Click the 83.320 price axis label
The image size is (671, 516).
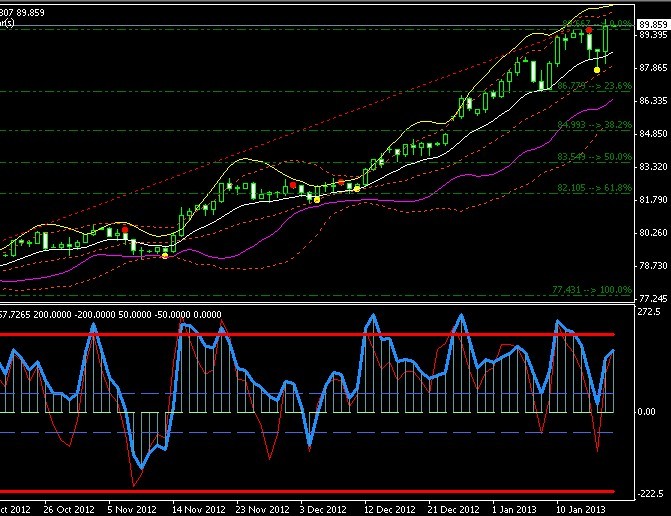(653, 166)
